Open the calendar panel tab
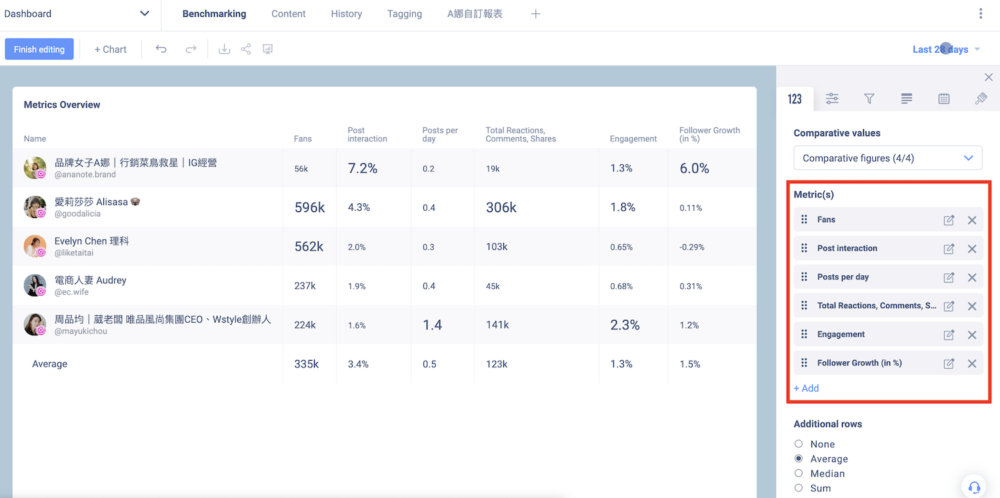Viewport: 1000px width, 498px height. click(x=944, y=98)
